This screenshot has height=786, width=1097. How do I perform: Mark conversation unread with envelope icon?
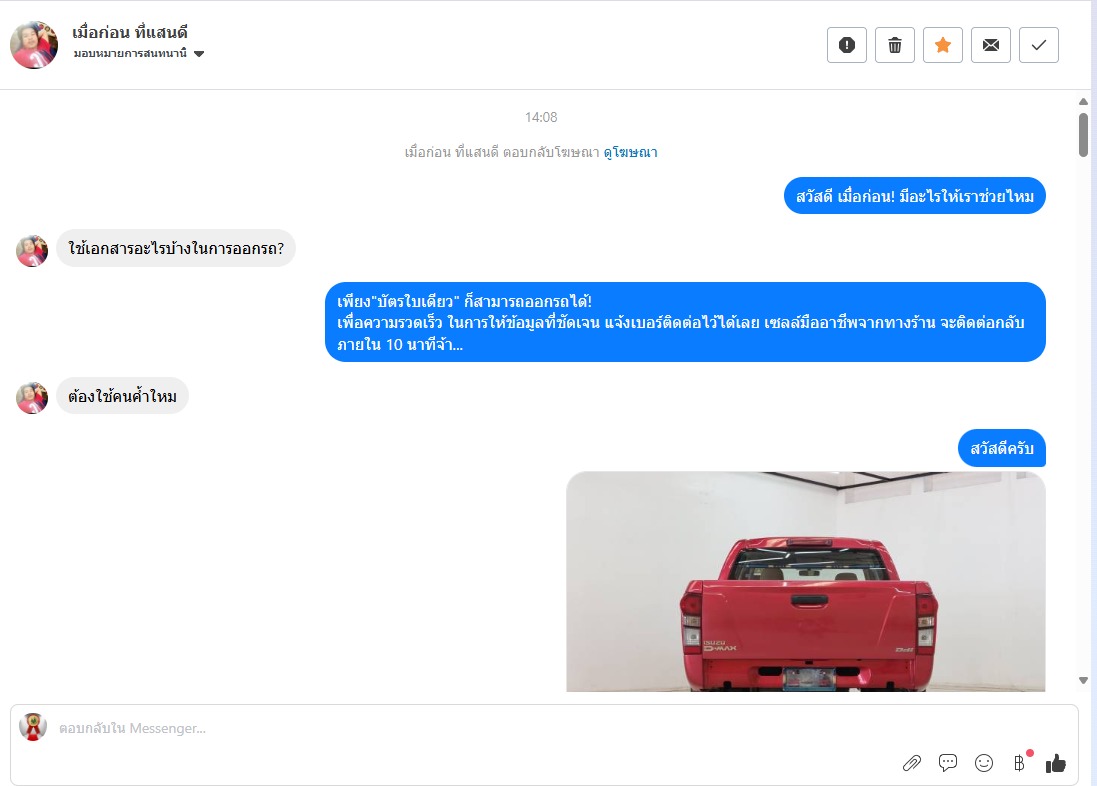click(991, 45)
